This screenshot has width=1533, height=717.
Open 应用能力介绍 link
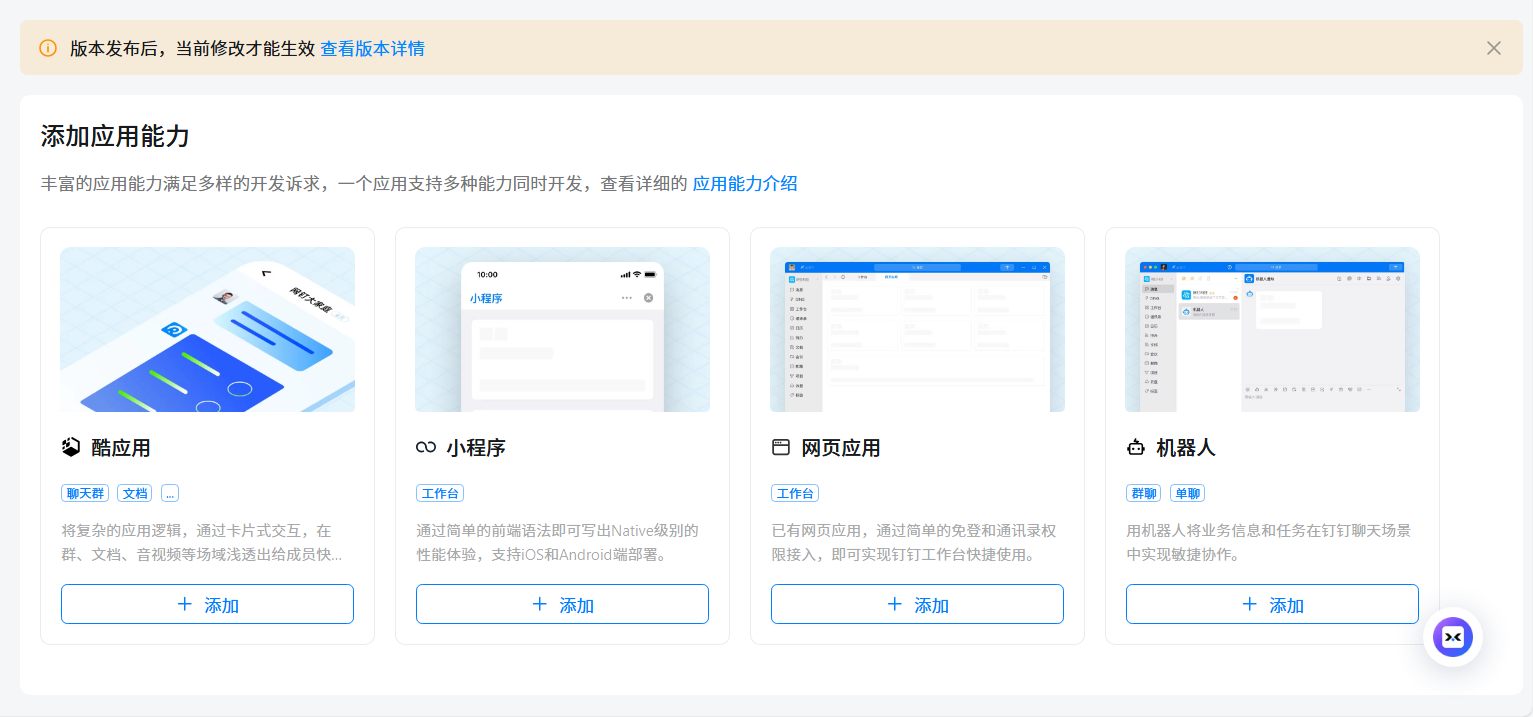pos(745,183)
